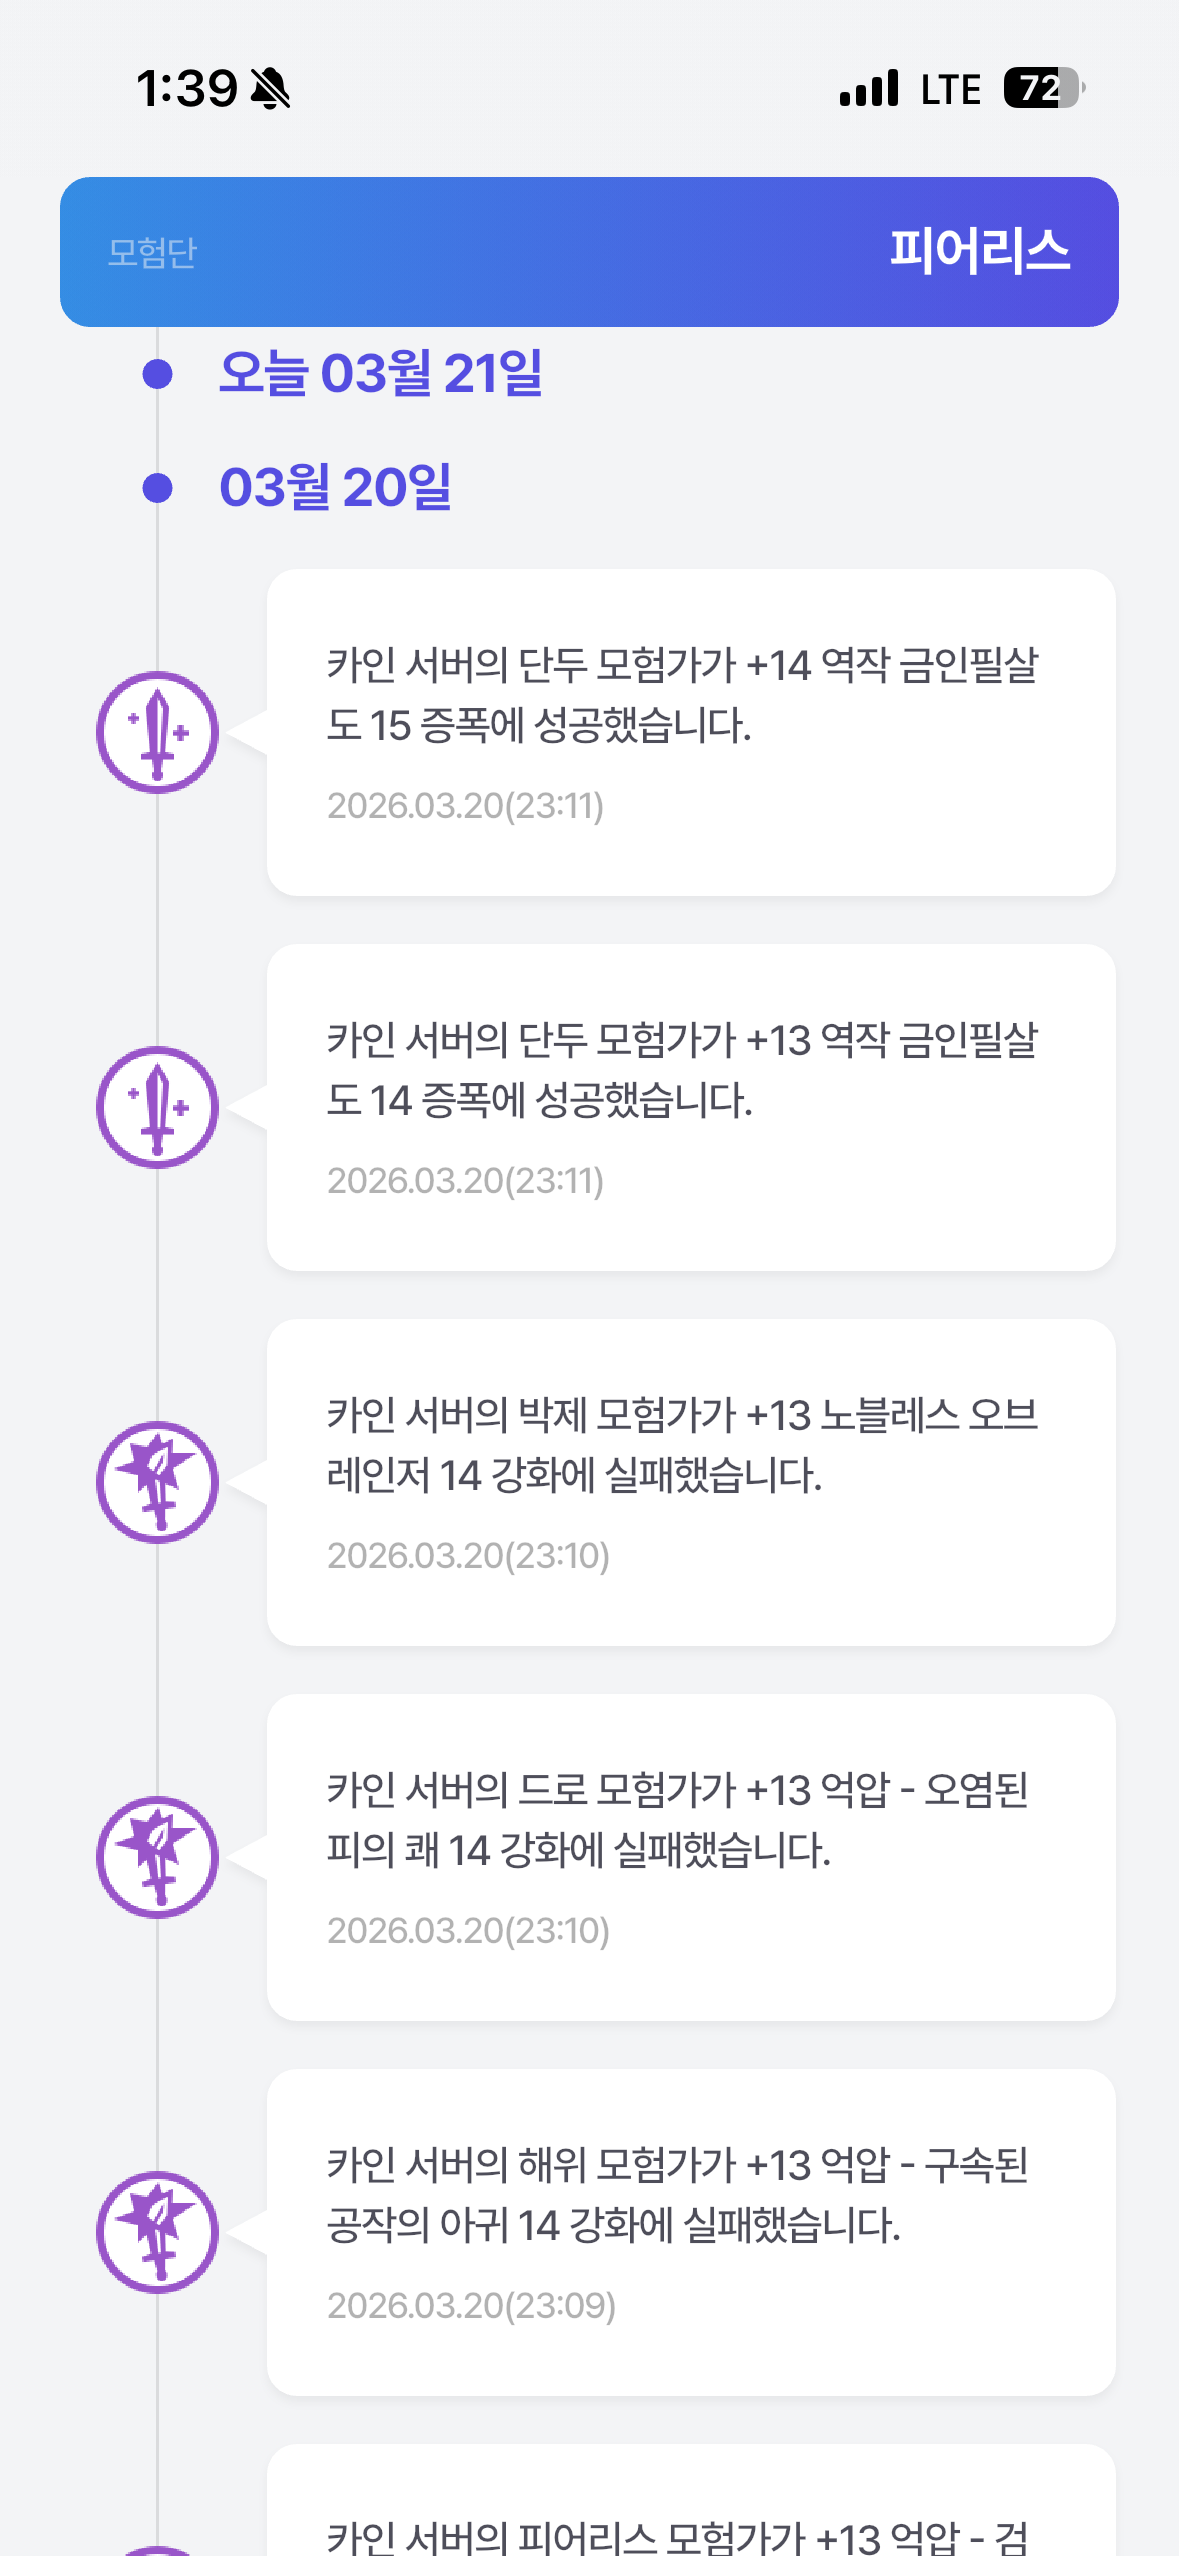Tap the broken sword icon beside 박제 entry
Image resolution: width=1179 pixels, height=2556 pixels.
[x=157, y=1482]
